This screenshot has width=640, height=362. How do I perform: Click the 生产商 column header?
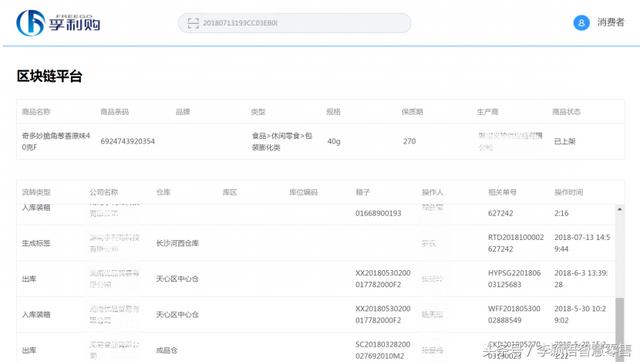click(487, 111)
